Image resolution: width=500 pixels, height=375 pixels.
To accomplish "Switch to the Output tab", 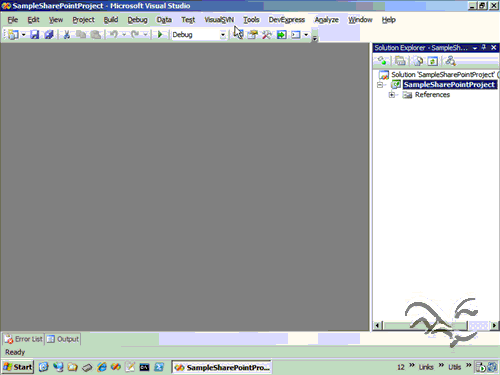I will (x=63, y=339).
